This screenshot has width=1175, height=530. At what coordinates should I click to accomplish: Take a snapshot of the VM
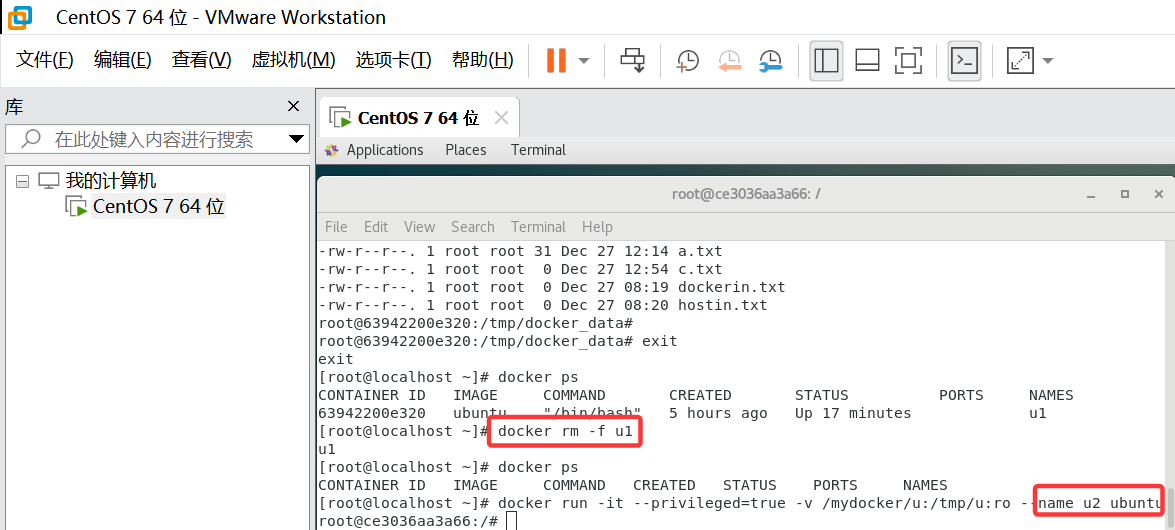(688, 60)
